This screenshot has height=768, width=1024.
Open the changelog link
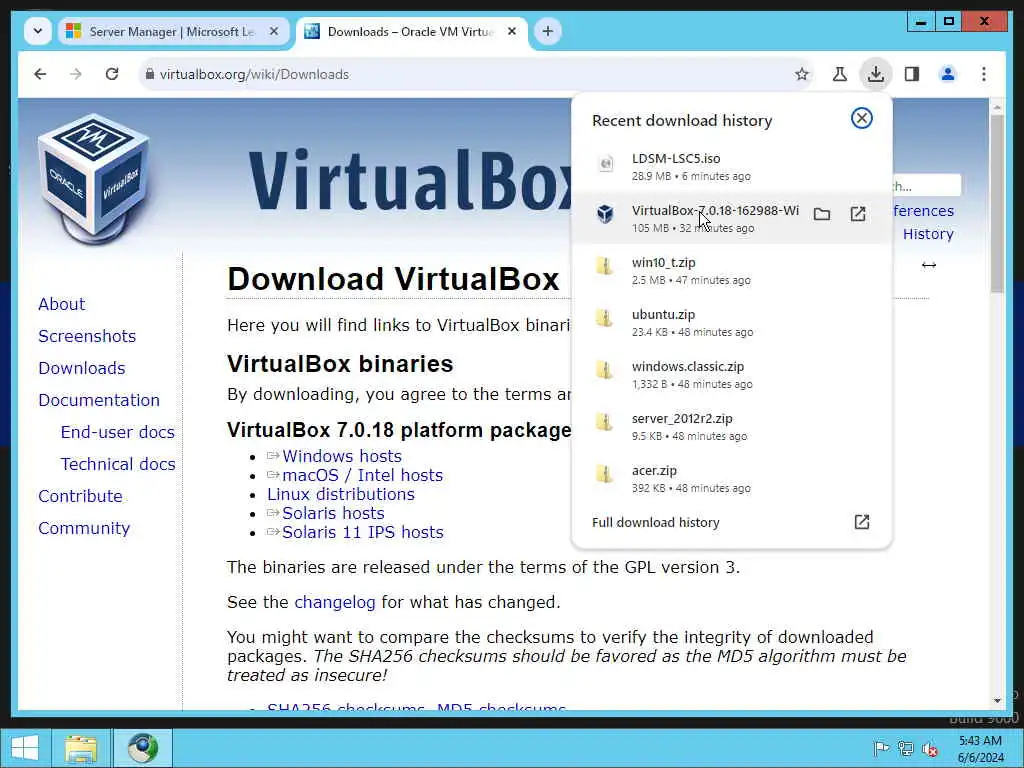(335, 602)
